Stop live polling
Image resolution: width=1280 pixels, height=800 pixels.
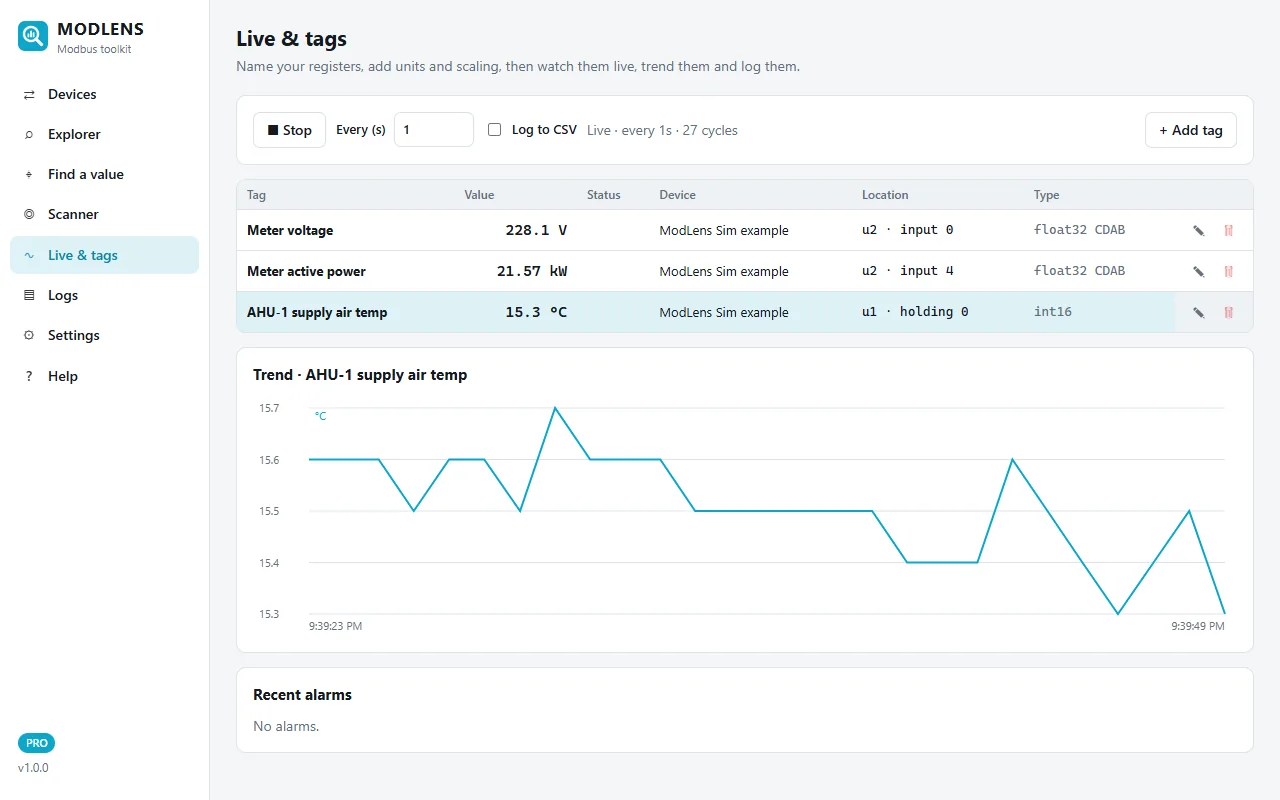(x=289, y=130)
